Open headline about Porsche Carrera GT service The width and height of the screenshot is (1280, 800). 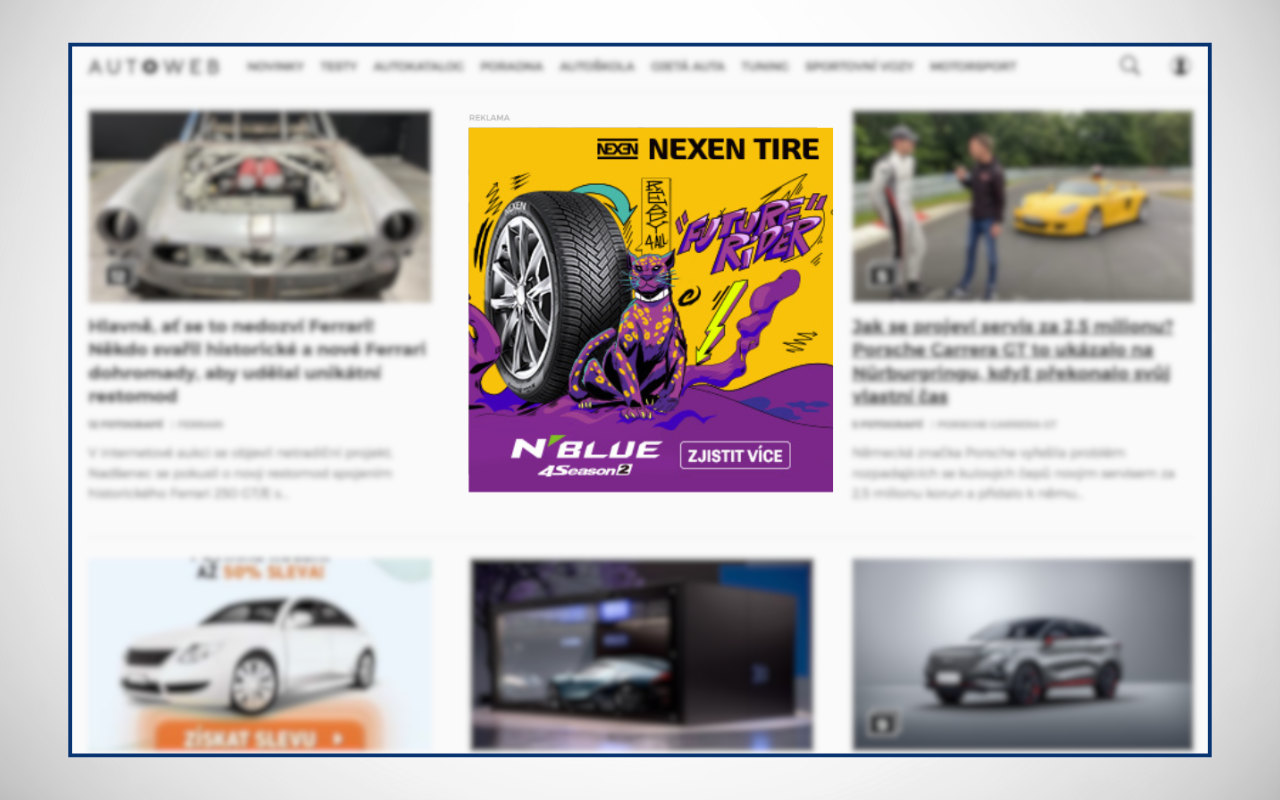1012,361
